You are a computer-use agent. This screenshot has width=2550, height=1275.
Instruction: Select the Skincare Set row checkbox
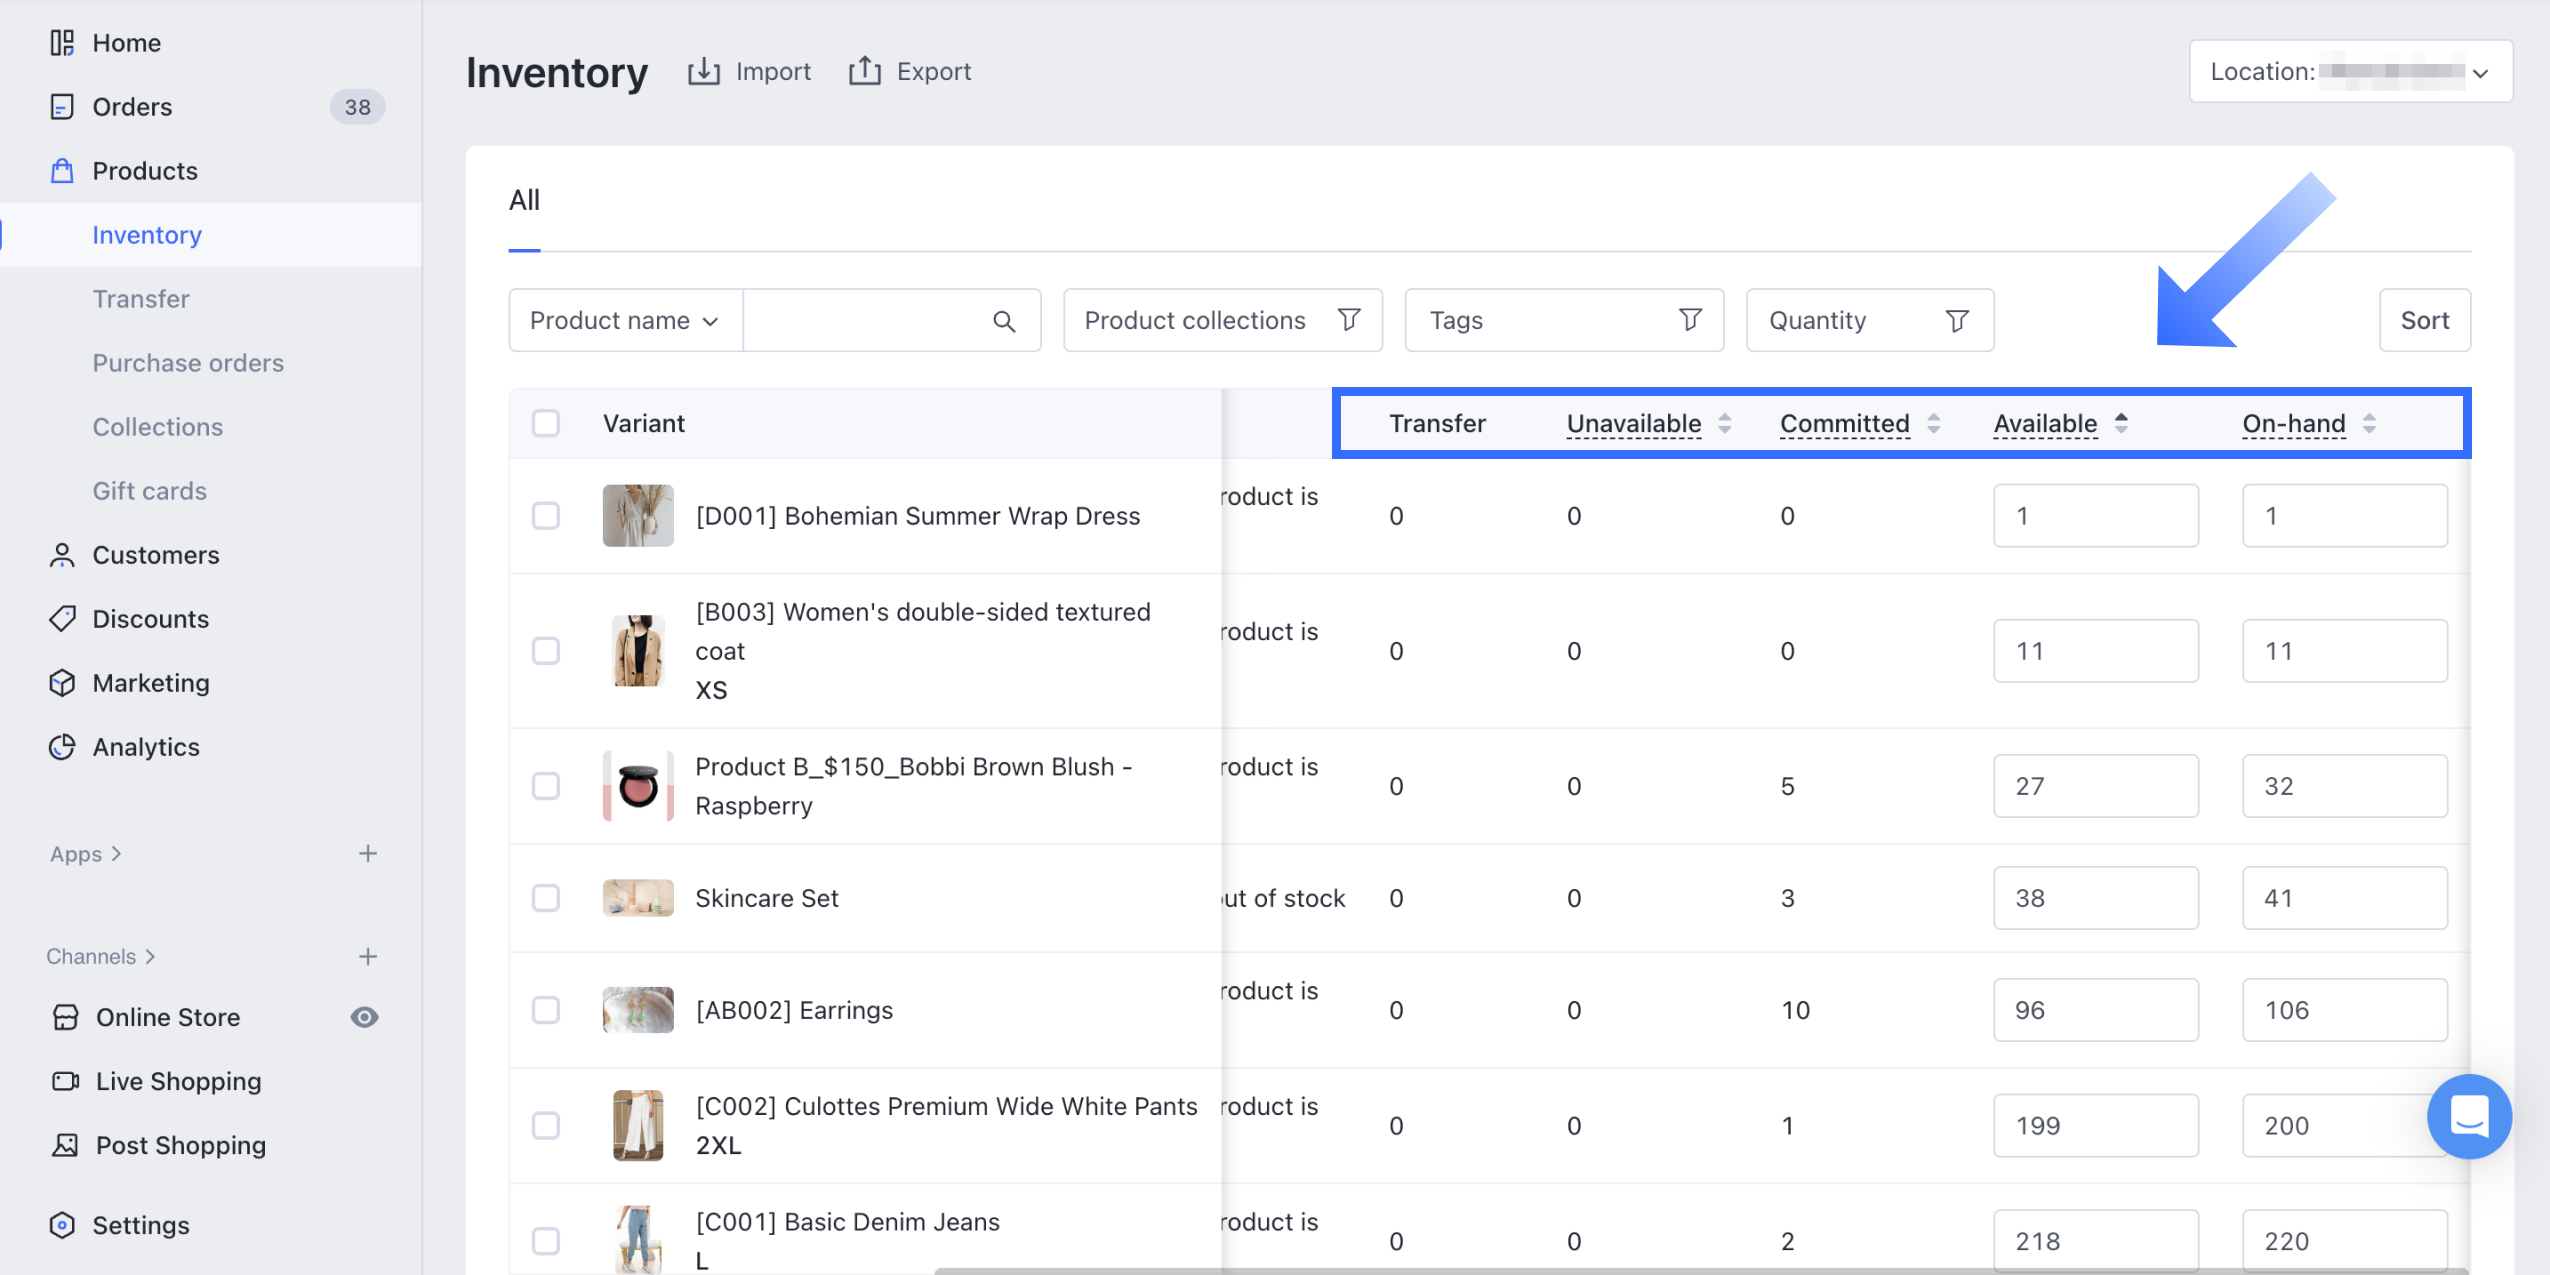546,898
